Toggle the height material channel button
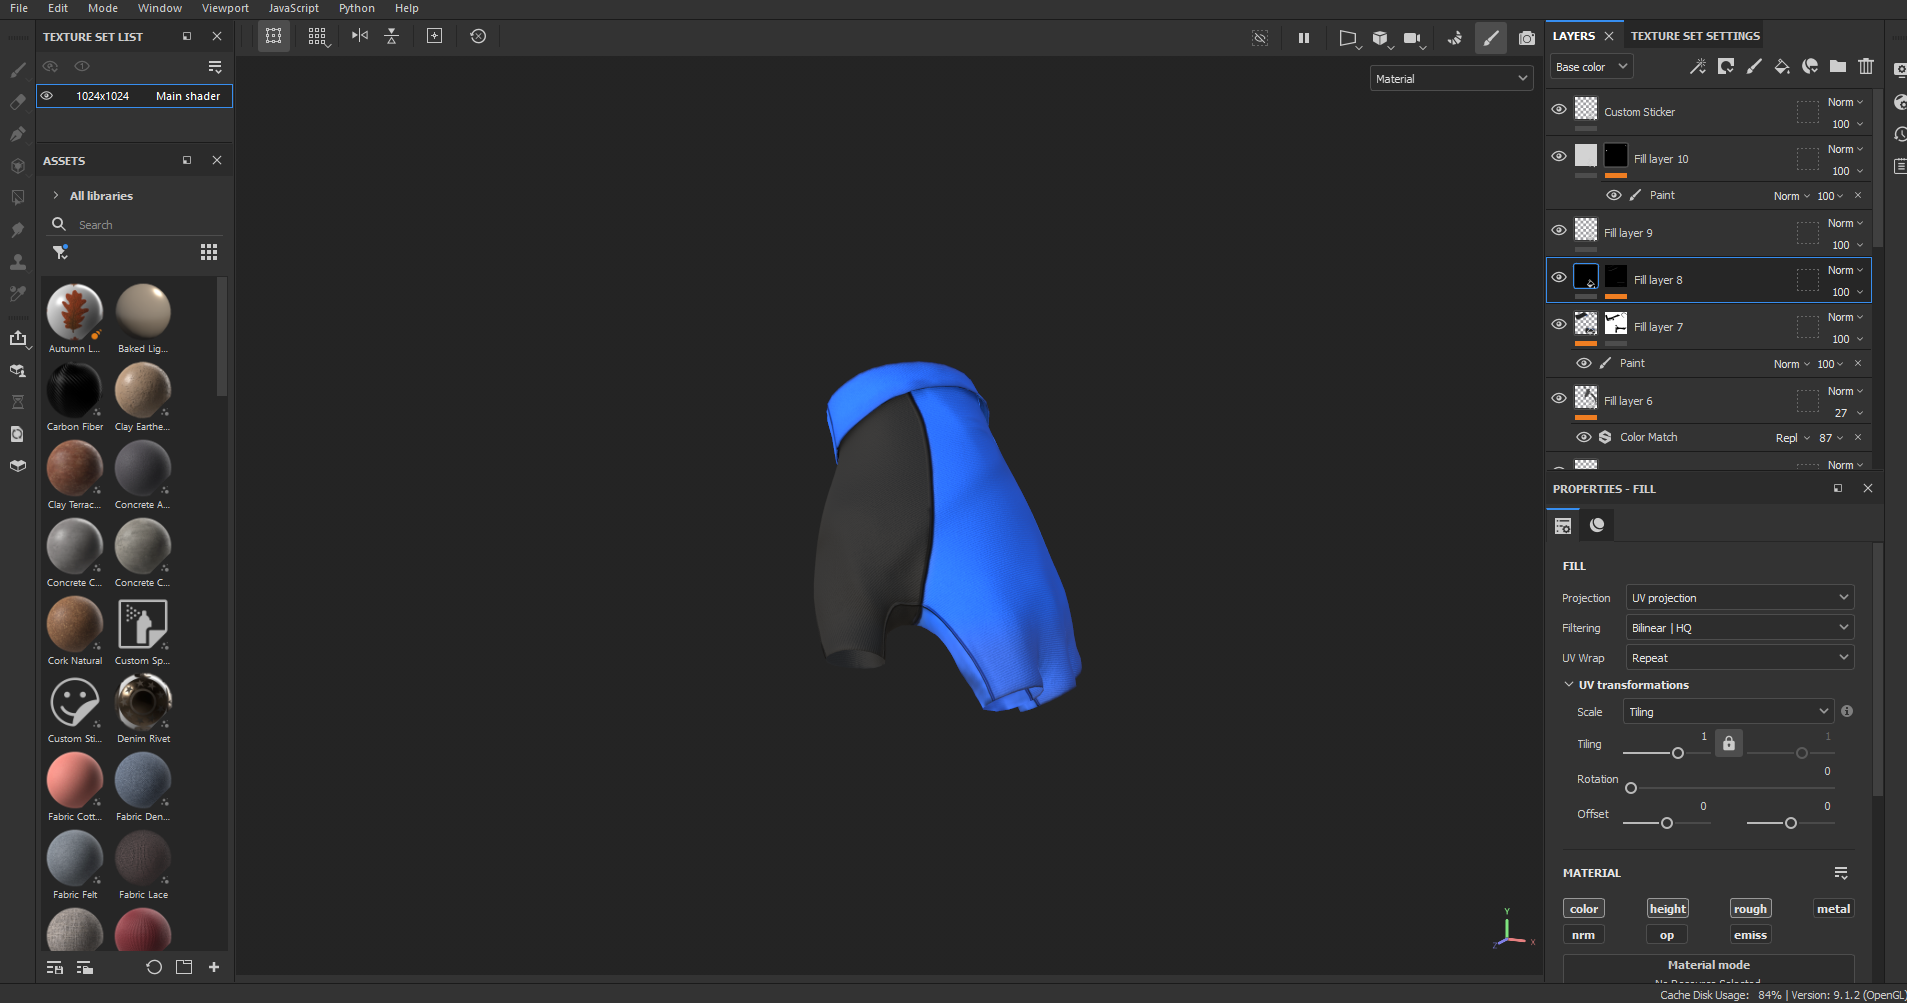The height and width of the screenshot is (1003, 1907). (1667, 909)
